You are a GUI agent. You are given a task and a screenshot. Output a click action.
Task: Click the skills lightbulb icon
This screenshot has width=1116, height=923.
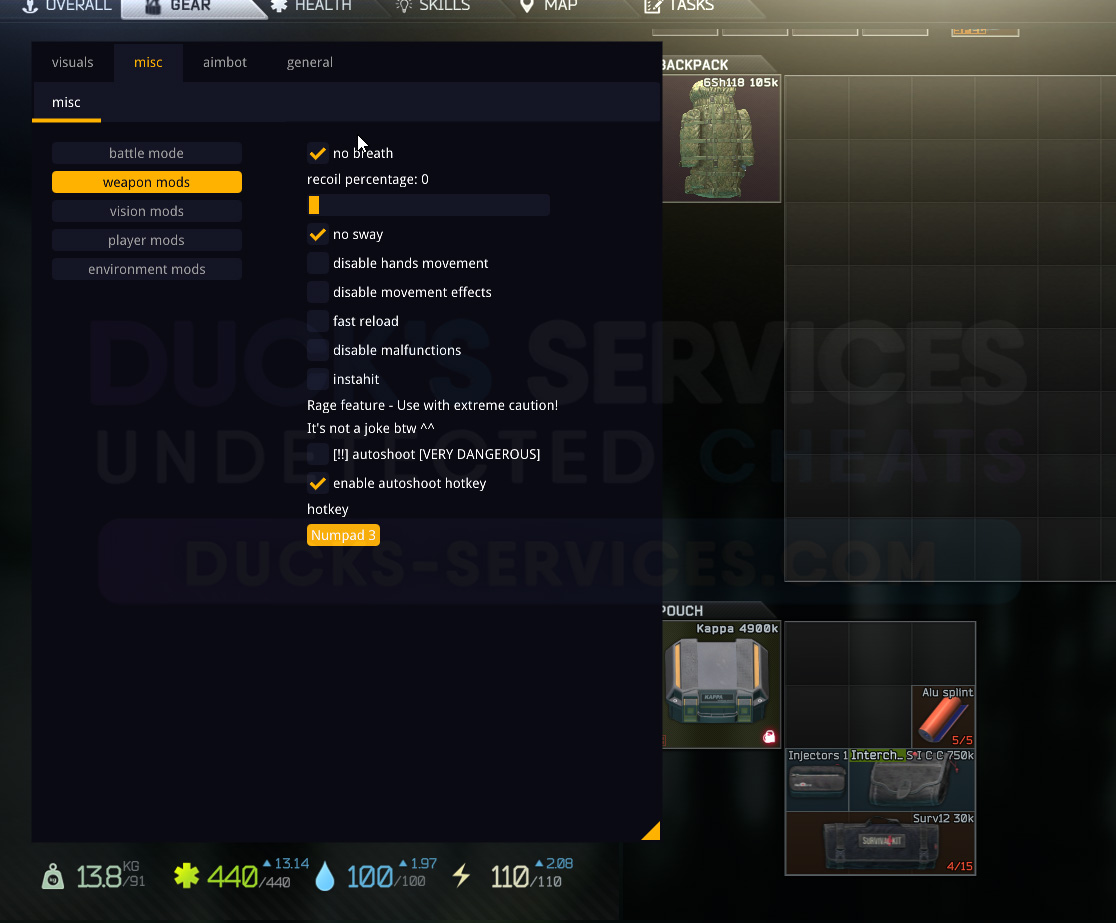[404, 6]
